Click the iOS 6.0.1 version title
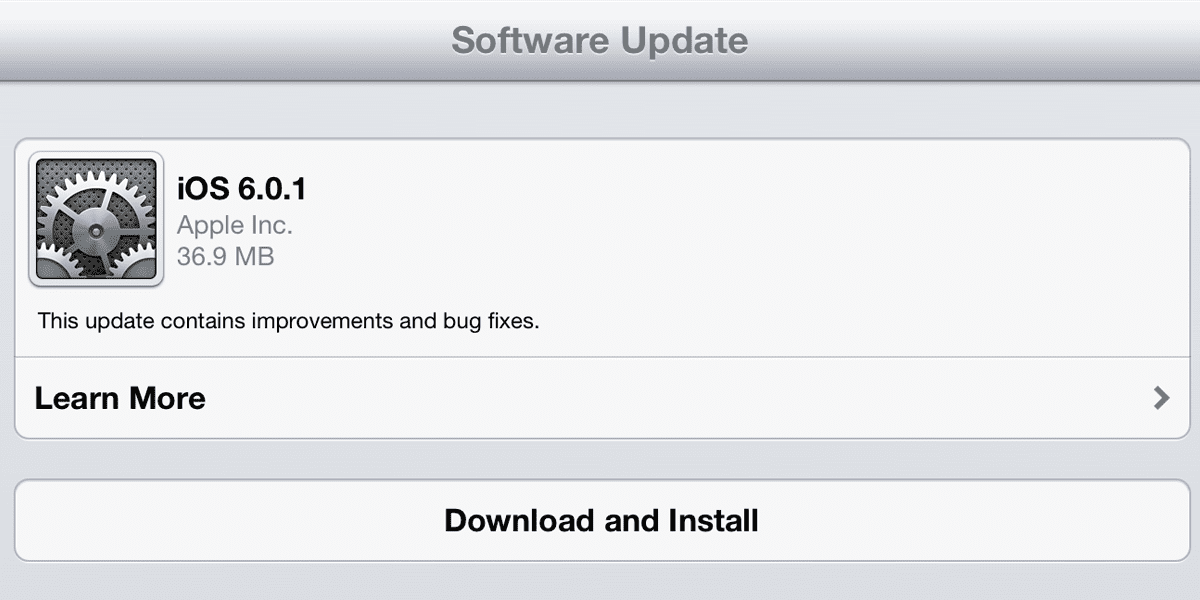 241,188
